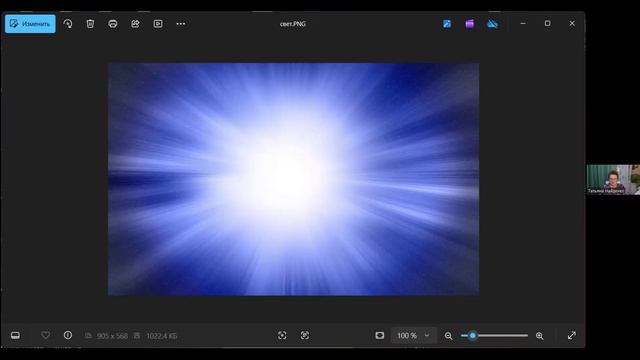Image resolution: width=640 pixels, height=360 pixels.
Task: Open the share icon in the toolbar
Action: point(135,24)
